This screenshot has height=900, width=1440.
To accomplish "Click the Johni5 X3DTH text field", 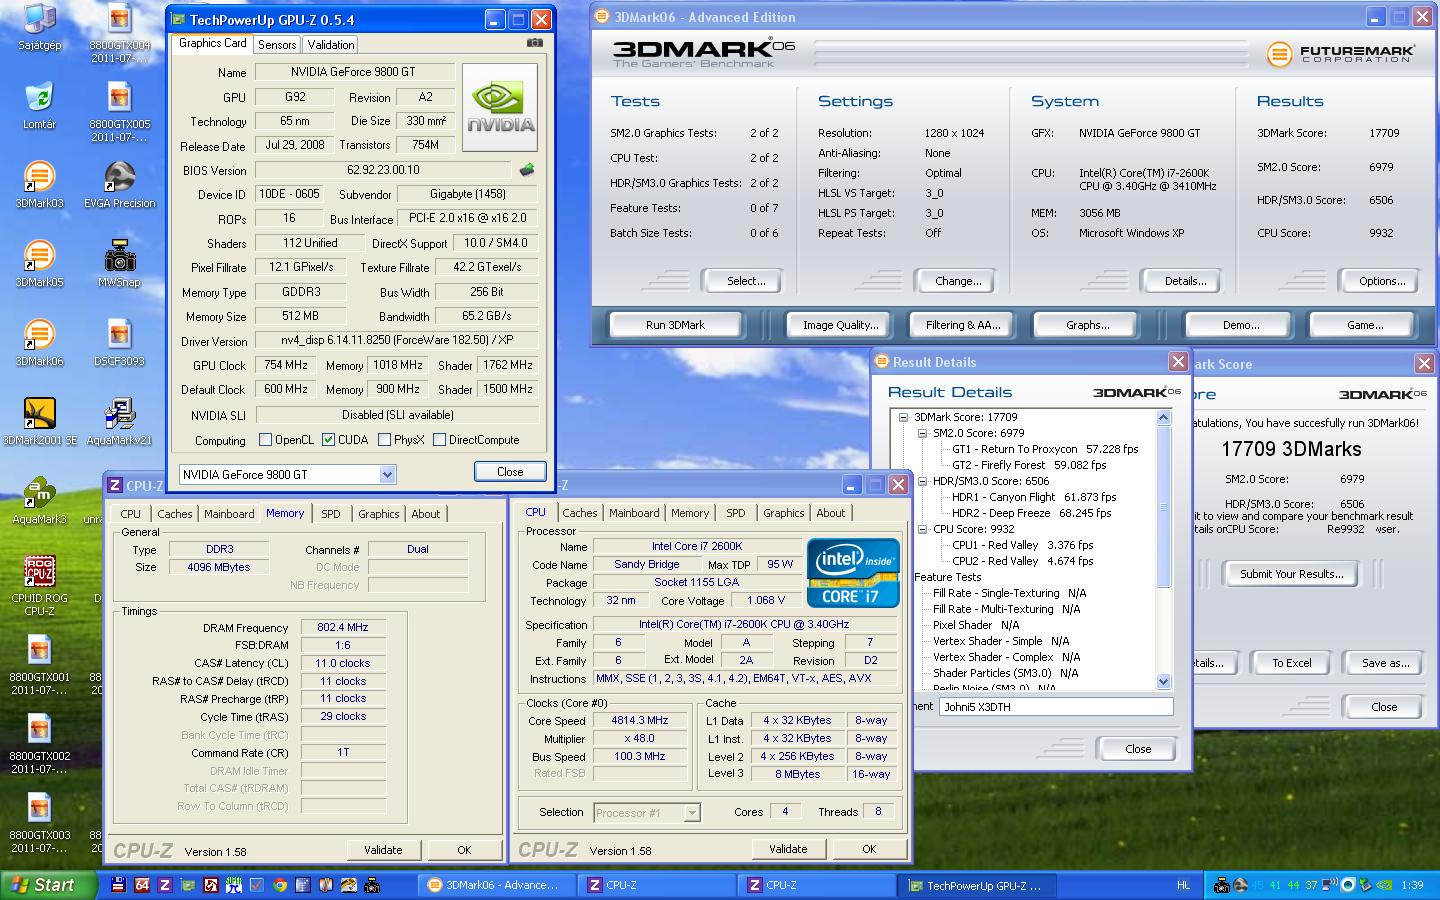I will click(x=1055, y=707).
